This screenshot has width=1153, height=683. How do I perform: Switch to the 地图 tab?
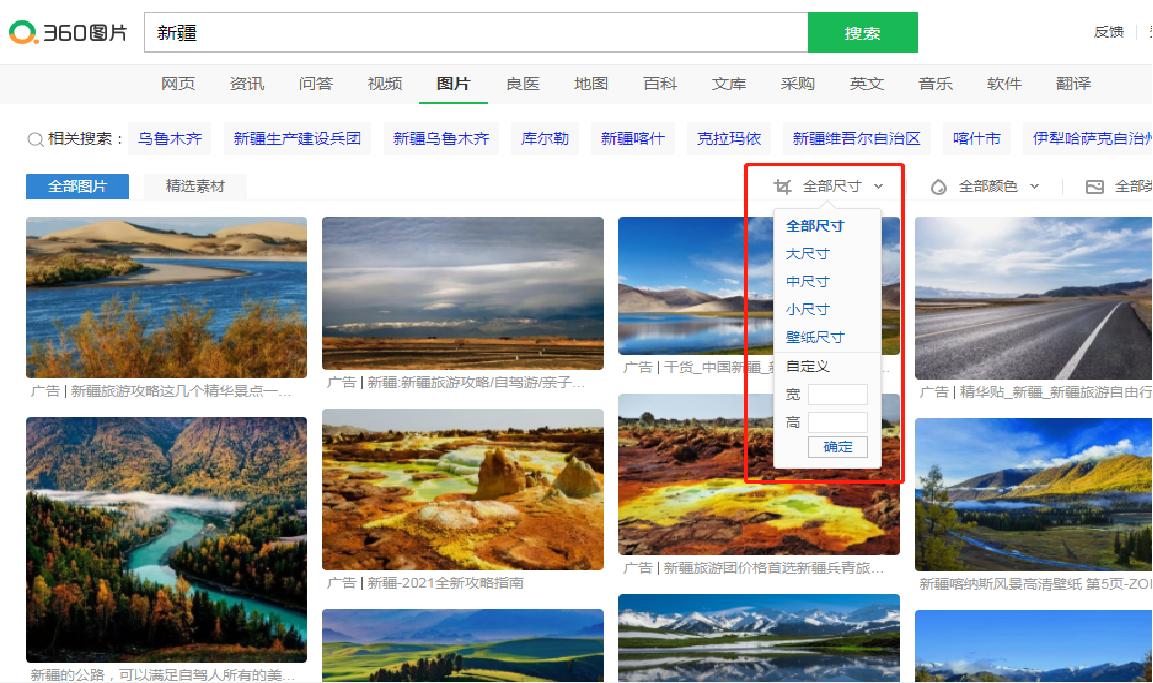click(591, 83)
